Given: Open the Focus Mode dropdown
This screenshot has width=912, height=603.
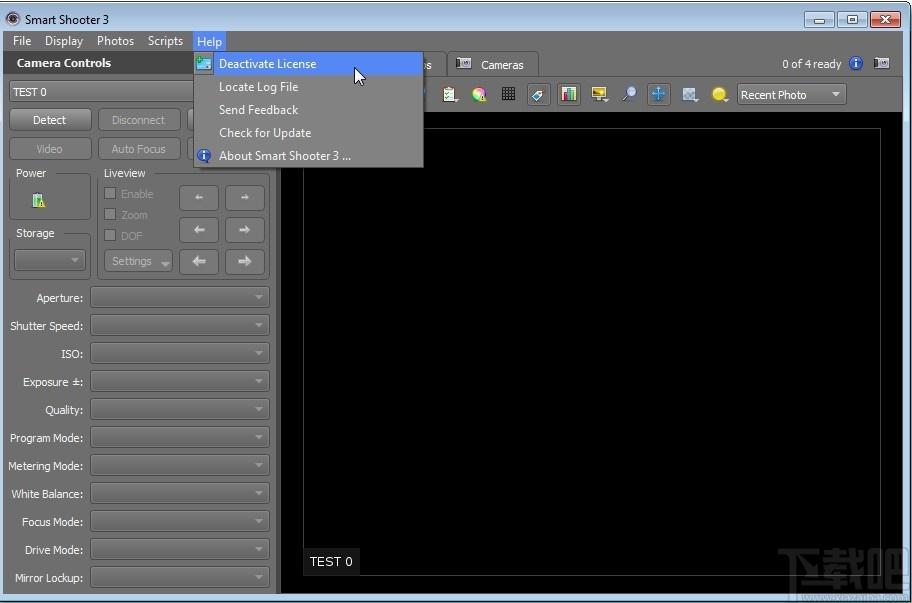Looking at the screenshot, I should (180, 522).
